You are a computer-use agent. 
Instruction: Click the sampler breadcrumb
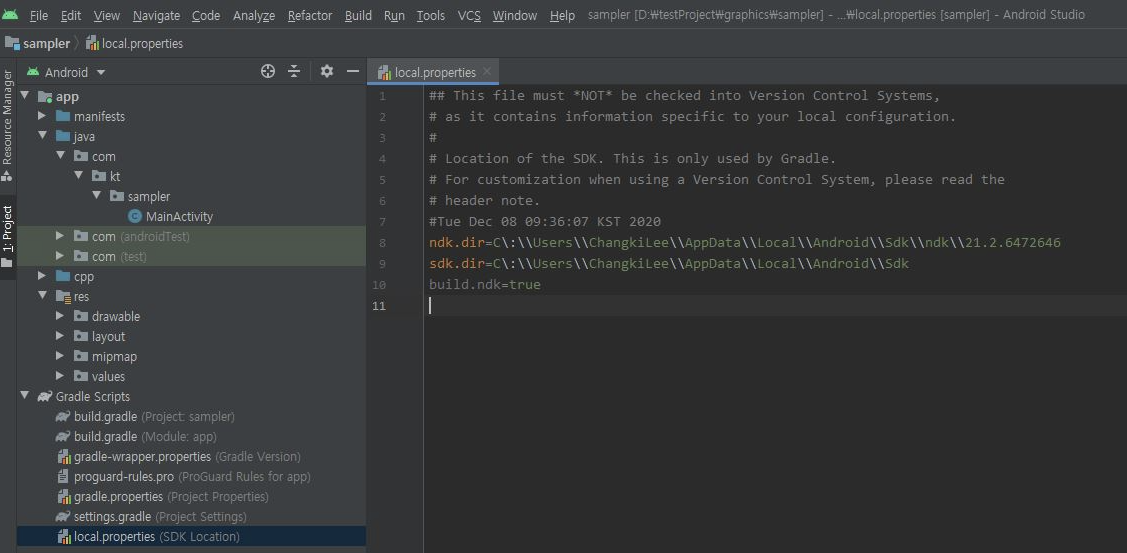[37, 44]
